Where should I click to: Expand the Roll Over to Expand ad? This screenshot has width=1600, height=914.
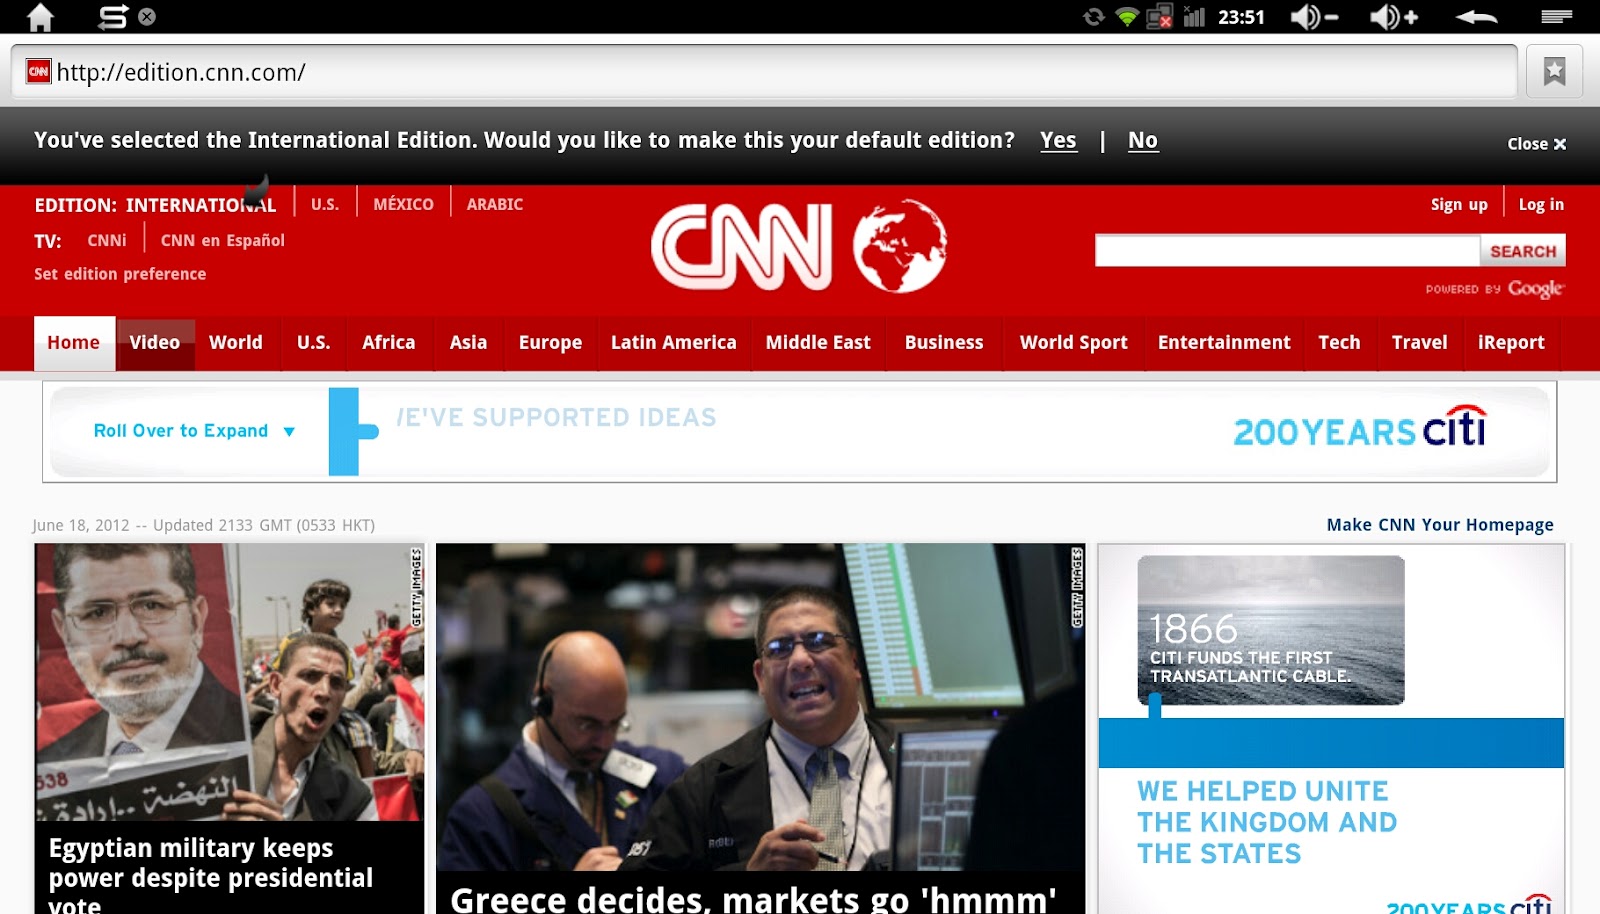(x=194, y=431)
